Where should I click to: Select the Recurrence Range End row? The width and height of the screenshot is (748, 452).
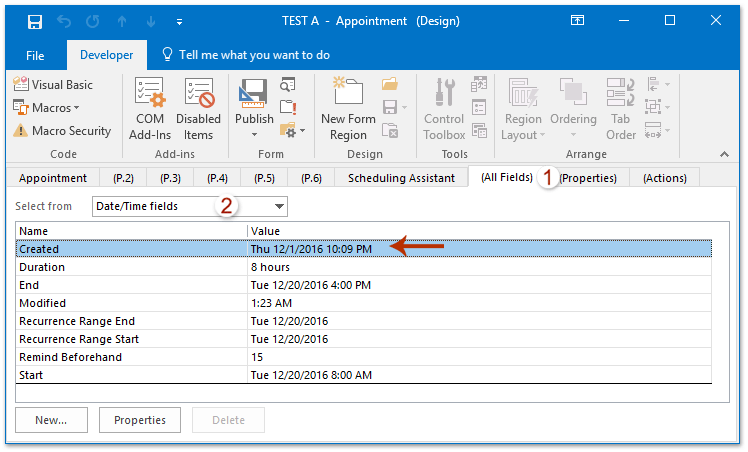pos(364,321)
